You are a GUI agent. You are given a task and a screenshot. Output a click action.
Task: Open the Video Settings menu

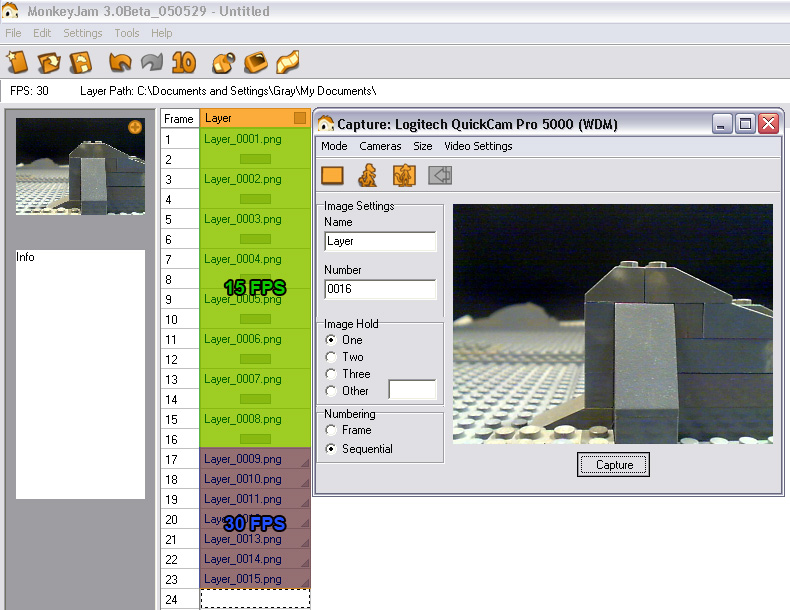click(x=478, y=146)
